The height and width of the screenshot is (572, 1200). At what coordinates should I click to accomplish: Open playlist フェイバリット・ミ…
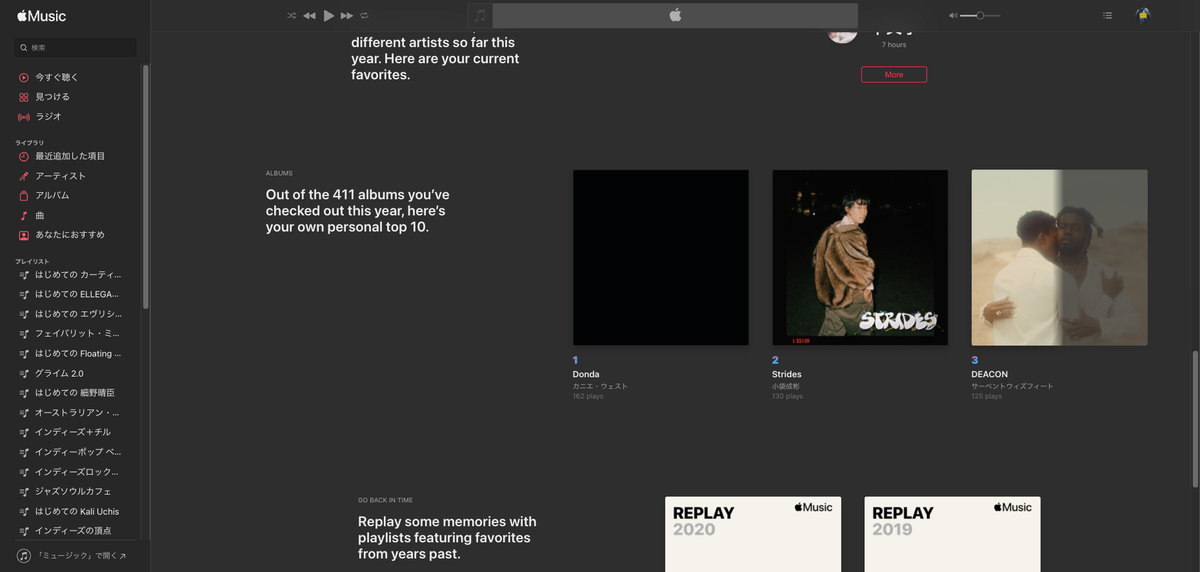click(75, 333)
